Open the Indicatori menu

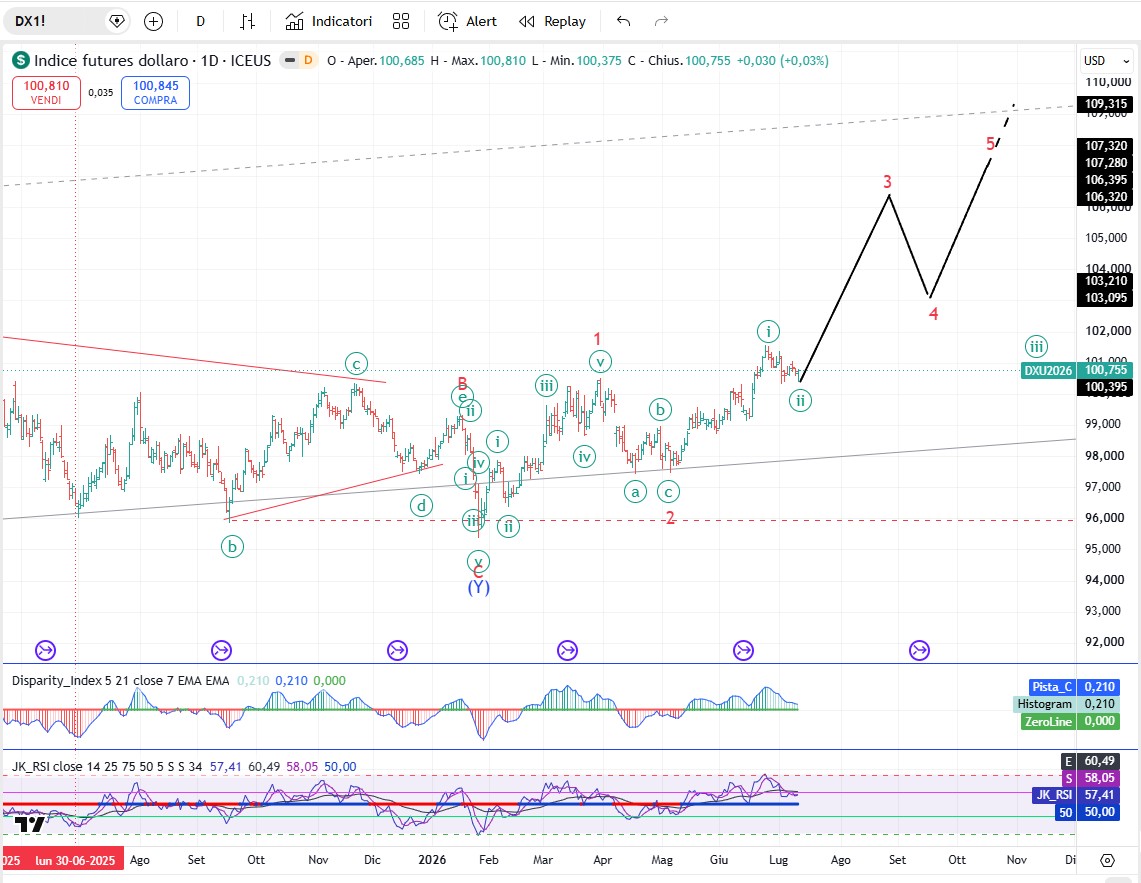click(328, 22)
